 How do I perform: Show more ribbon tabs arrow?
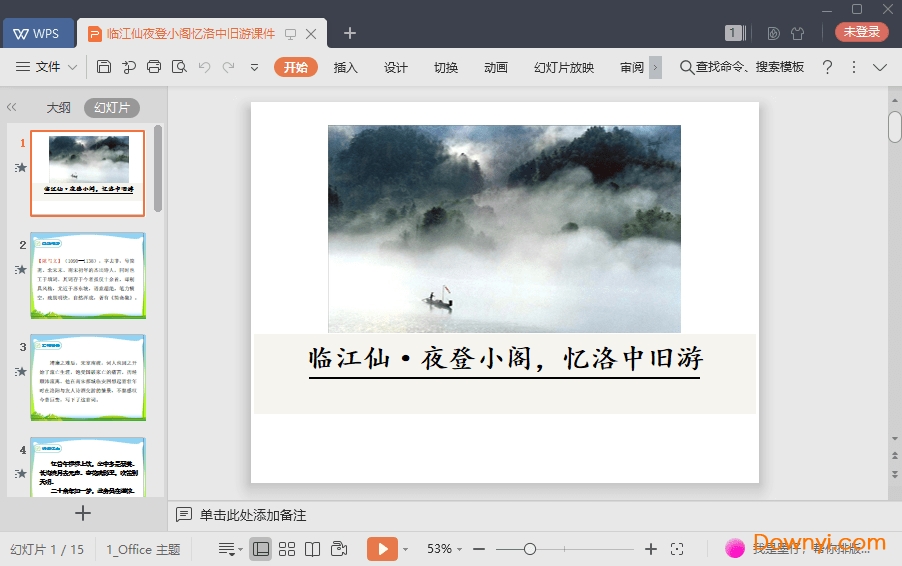(655, 67)
